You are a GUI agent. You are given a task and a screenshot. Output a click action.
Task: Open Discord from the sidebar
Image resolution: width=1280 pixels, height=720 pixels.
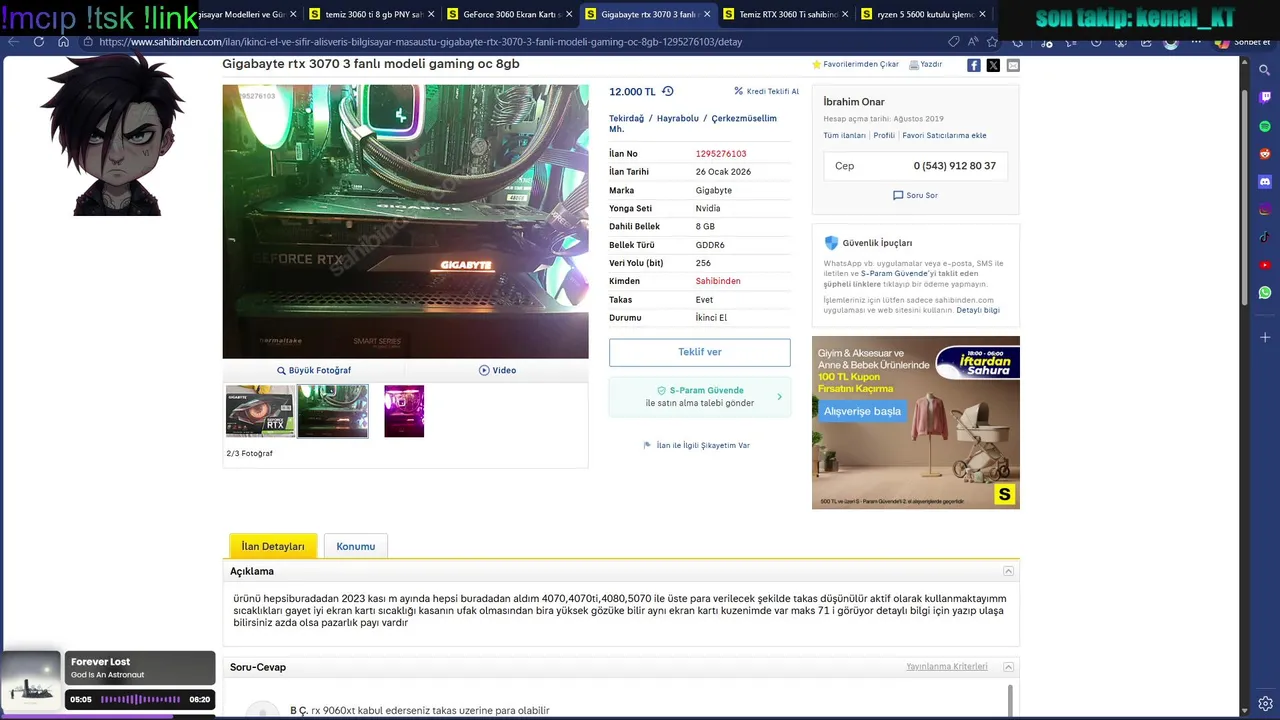pyautogui.click(x=1265, y=182)
